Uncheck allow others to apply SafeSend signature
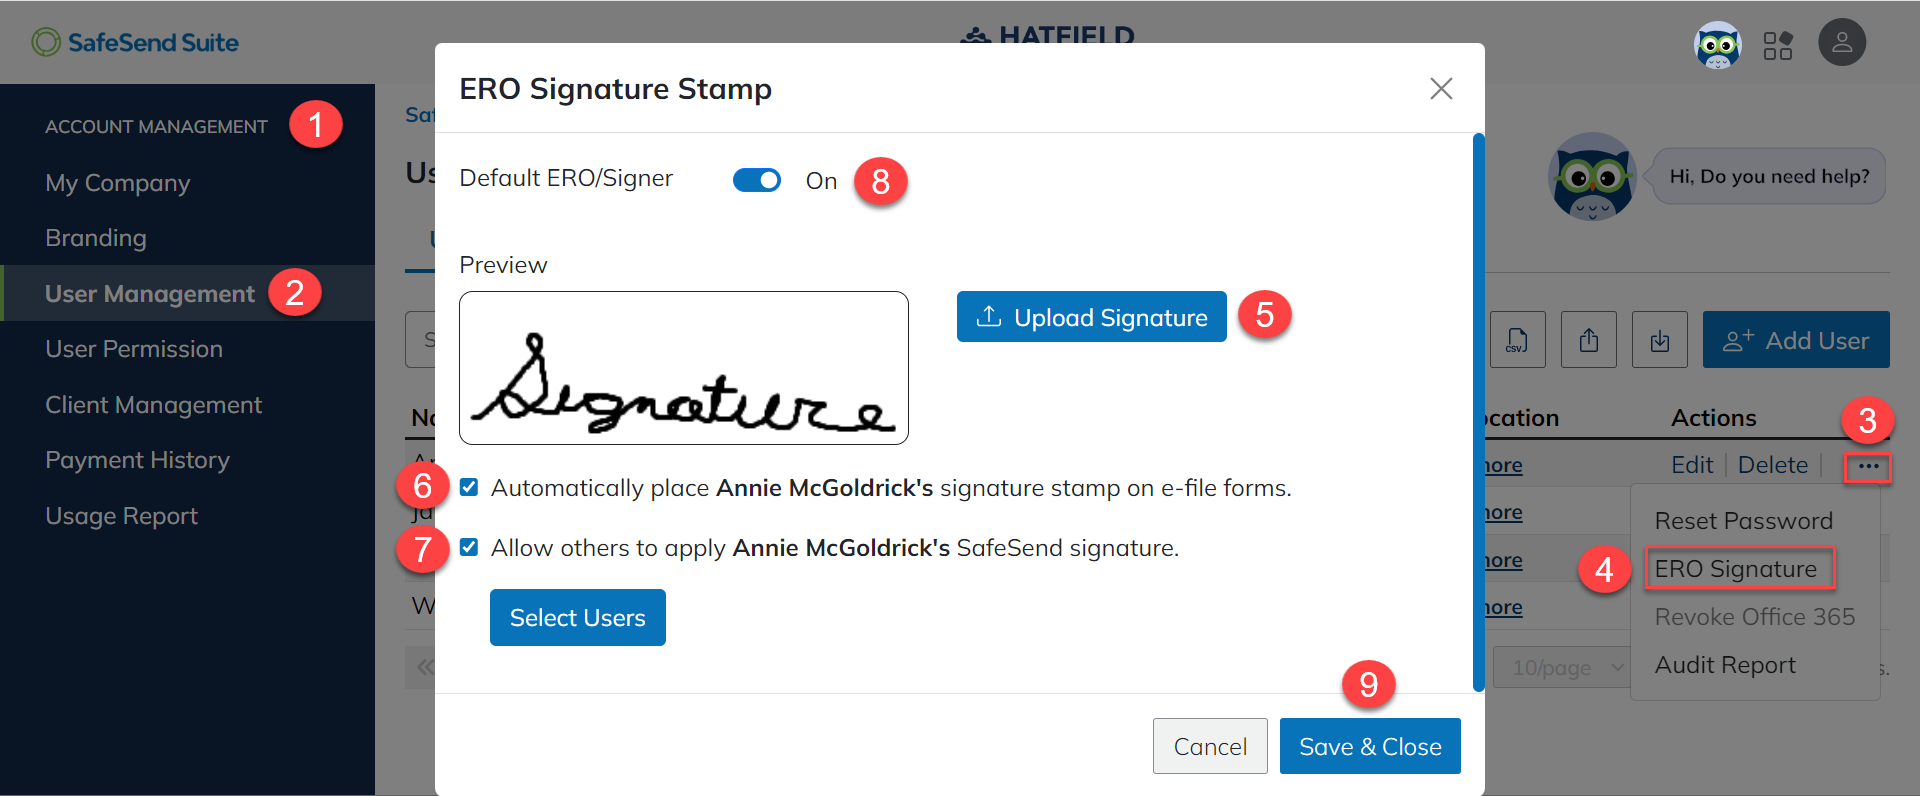The height and width of the screenshot is (796, 1920). [468, 547]
